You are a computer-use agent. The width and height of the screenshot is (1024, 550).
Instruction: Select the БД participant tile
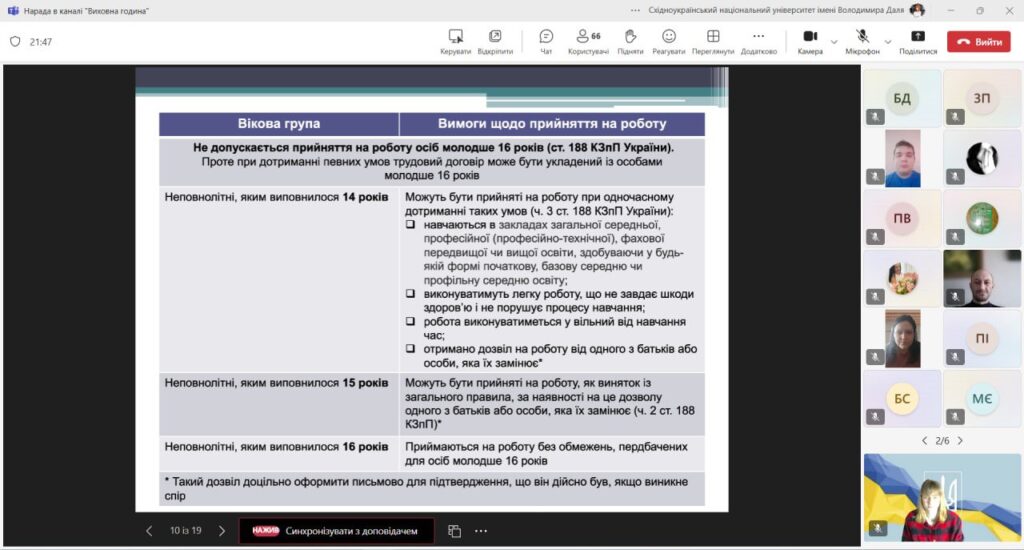pyautogui.click(x=901, y=98)
